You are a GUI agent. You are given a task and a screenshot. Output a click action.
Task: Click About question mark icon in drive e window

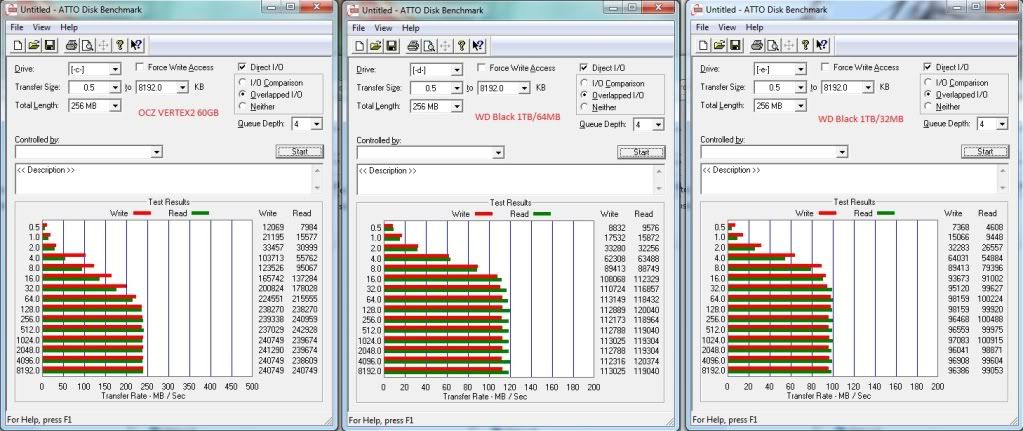coord(806,45)
